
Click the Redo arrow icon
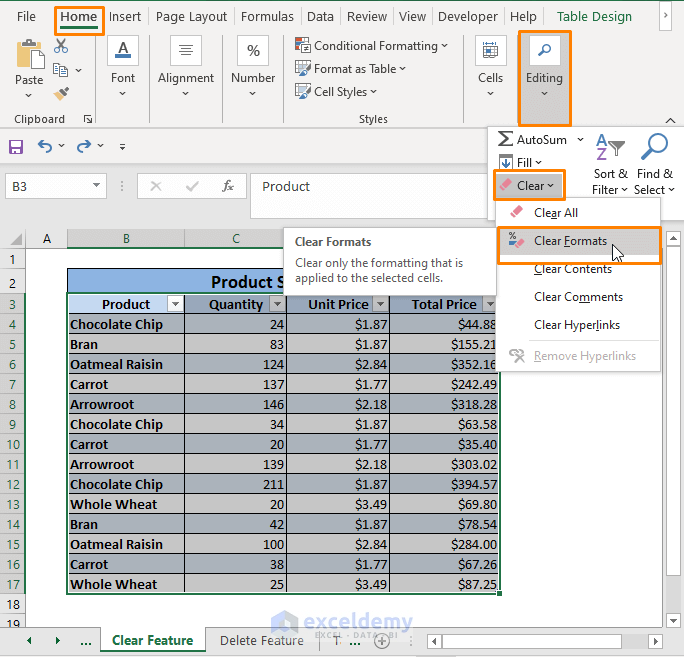coord(84,146)
